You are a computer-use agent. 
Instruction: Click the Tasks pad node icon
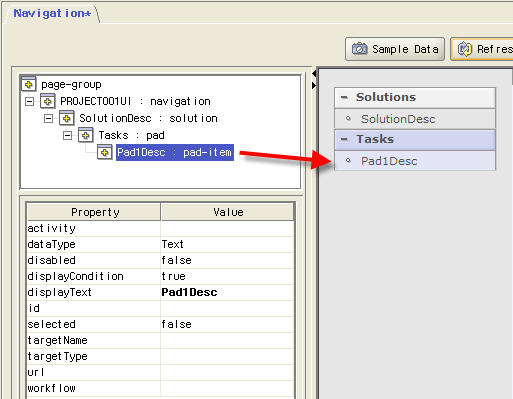pyautogui.click(x=85, y=135)
